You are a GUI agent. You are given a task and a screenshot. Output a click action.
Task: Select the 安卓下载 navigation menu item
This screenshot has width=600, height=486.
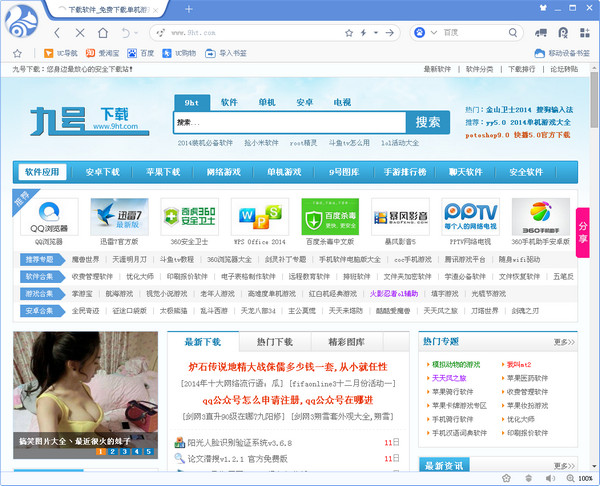click(x=103, y=172)
